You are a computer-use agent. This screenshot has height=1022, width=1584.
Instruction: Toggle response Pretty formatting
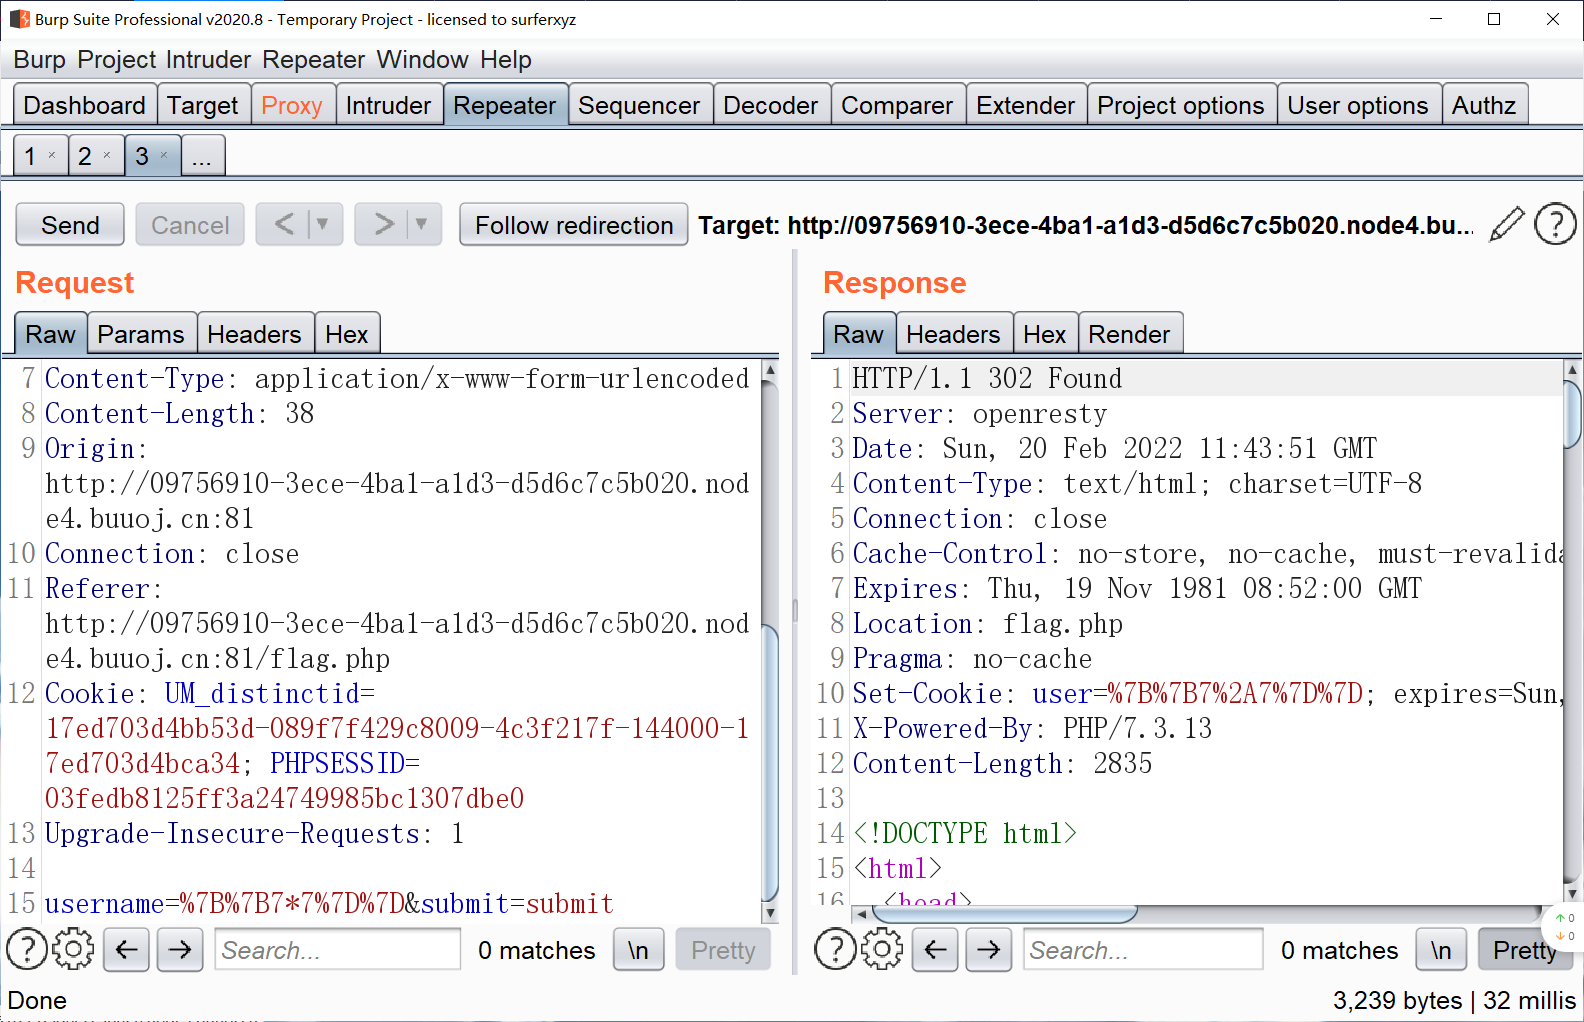tap(1525, 949)
